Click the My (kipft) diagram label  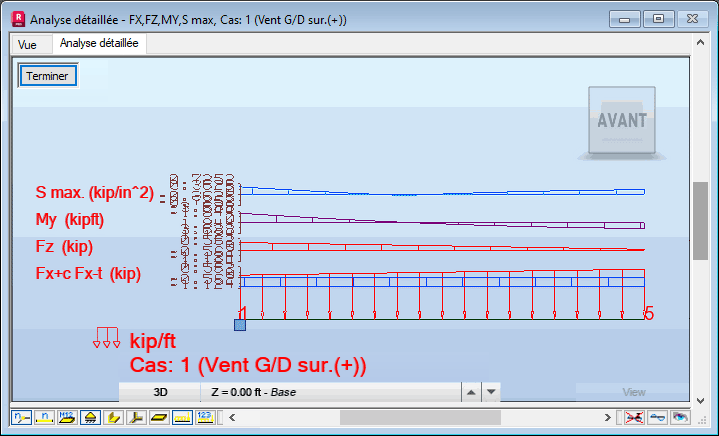[70, 220]
